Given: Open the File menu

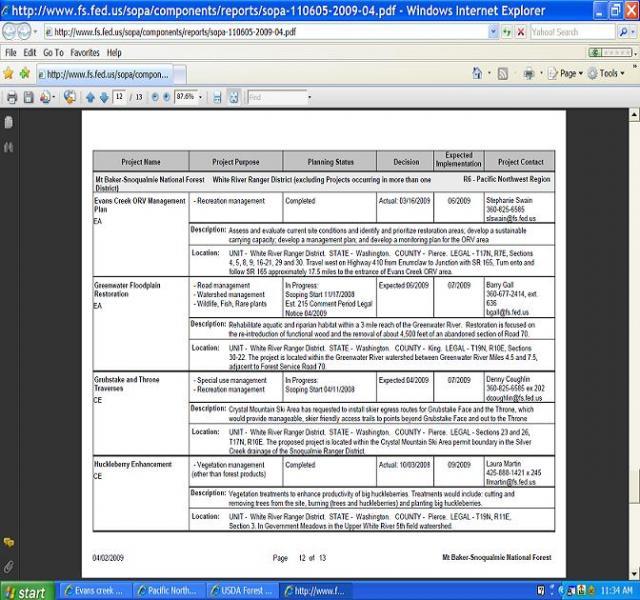Looking at the screenshot, I should pyautogui.click(x=10, y=52).
